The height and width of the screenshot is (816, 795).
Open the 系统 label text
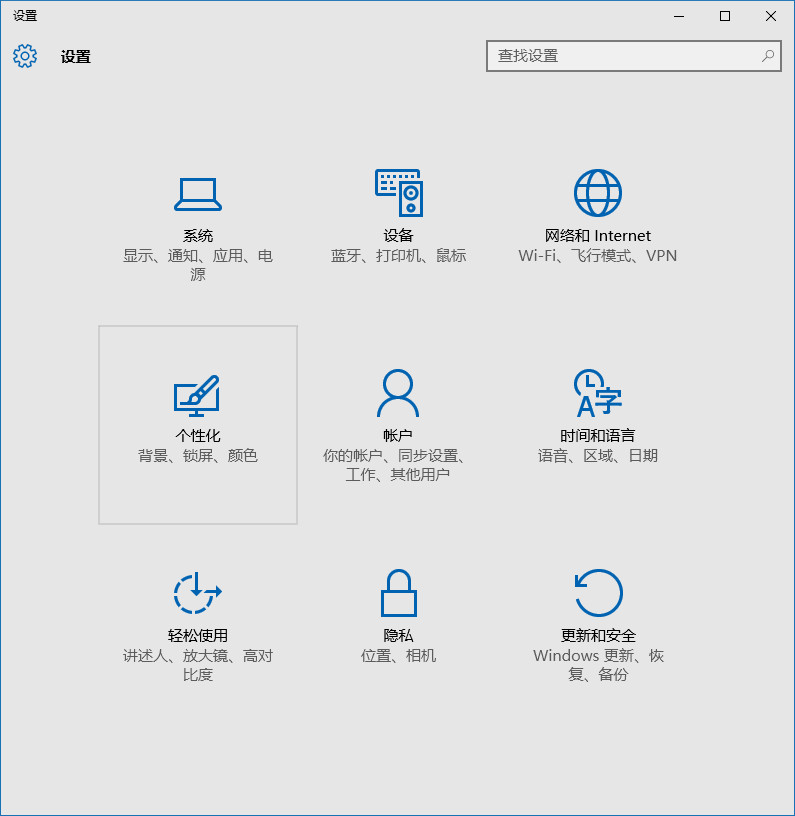point(198,236)
